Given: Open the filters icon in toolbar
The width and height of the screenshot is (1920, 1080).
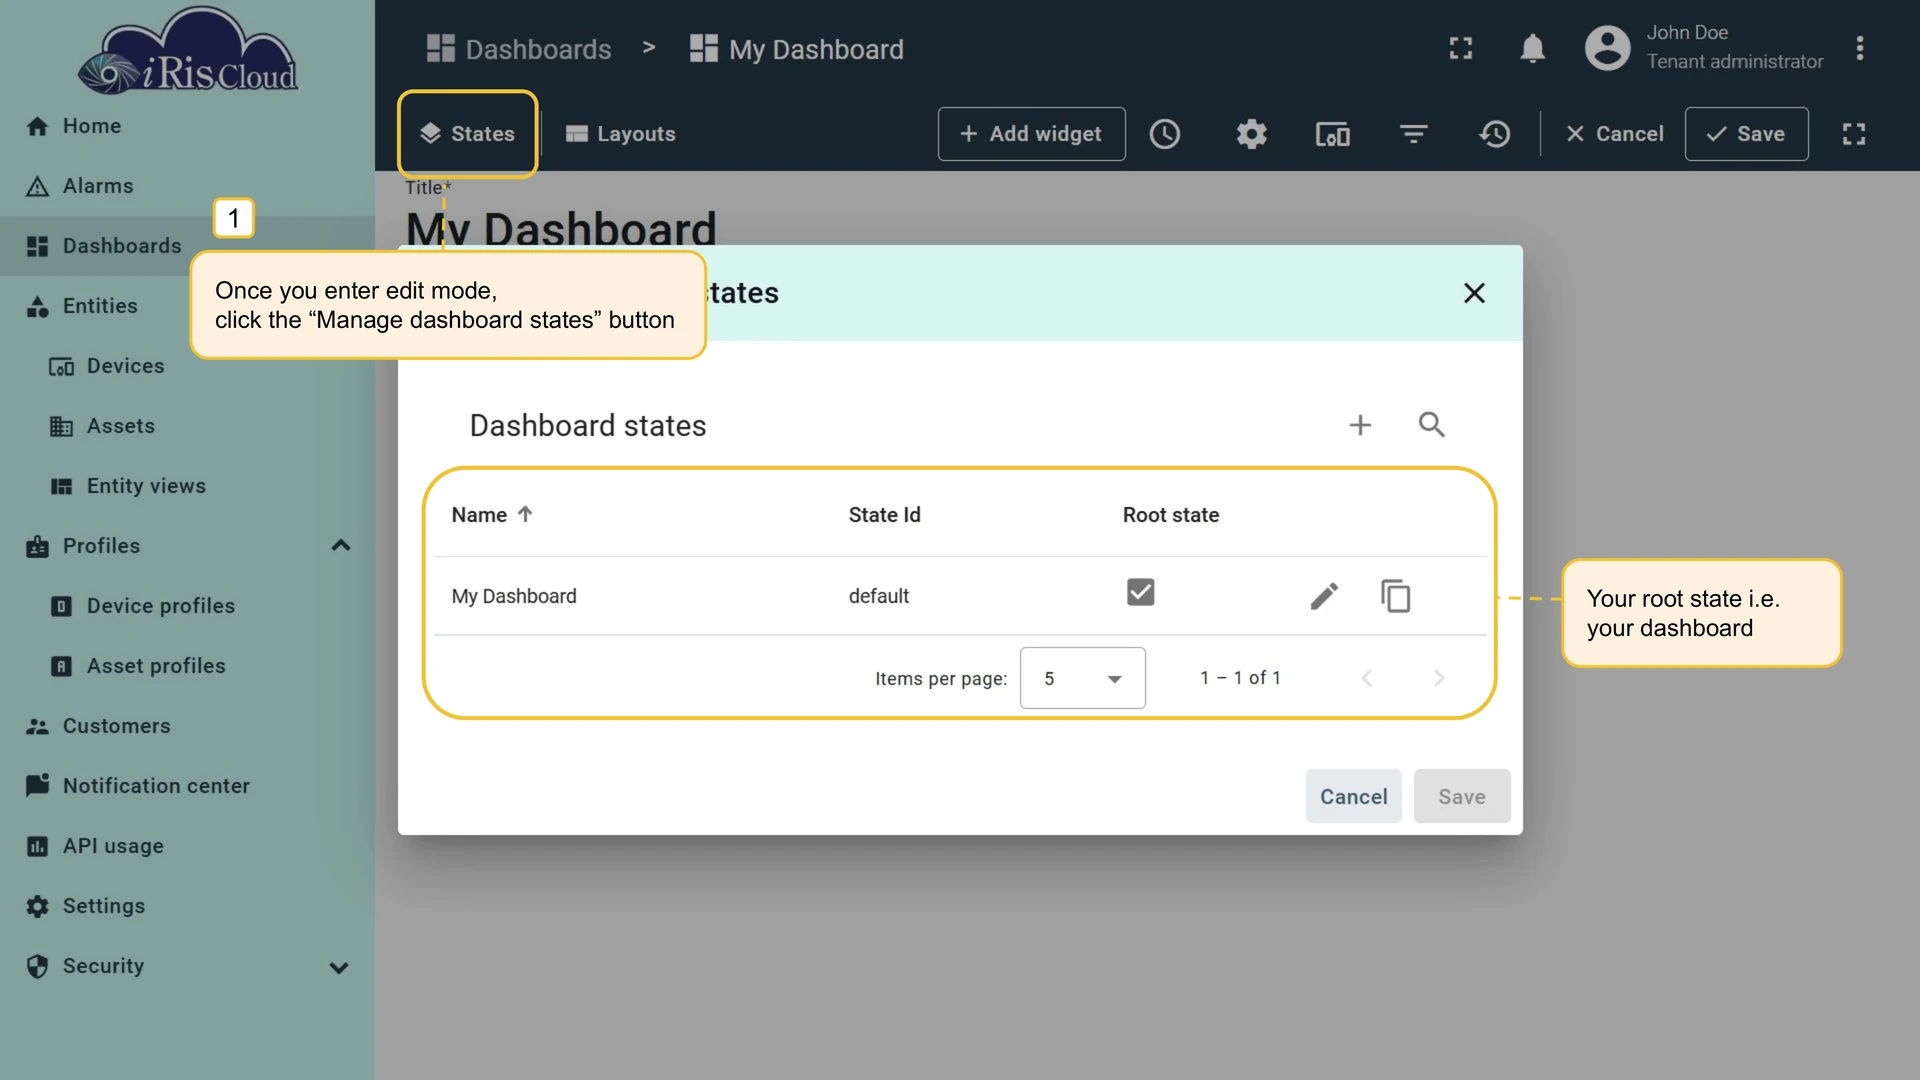Looking at the screenshot, I should 1413,134.
